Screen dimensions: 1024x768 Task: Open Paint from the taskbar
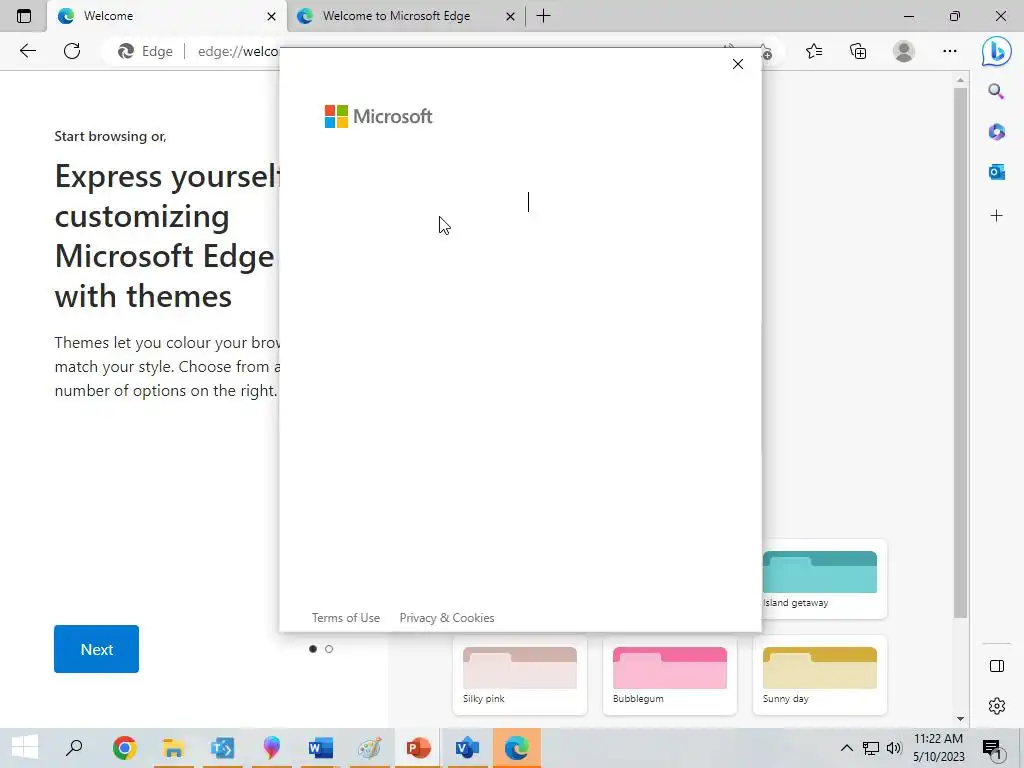click(x=369, y=748)
